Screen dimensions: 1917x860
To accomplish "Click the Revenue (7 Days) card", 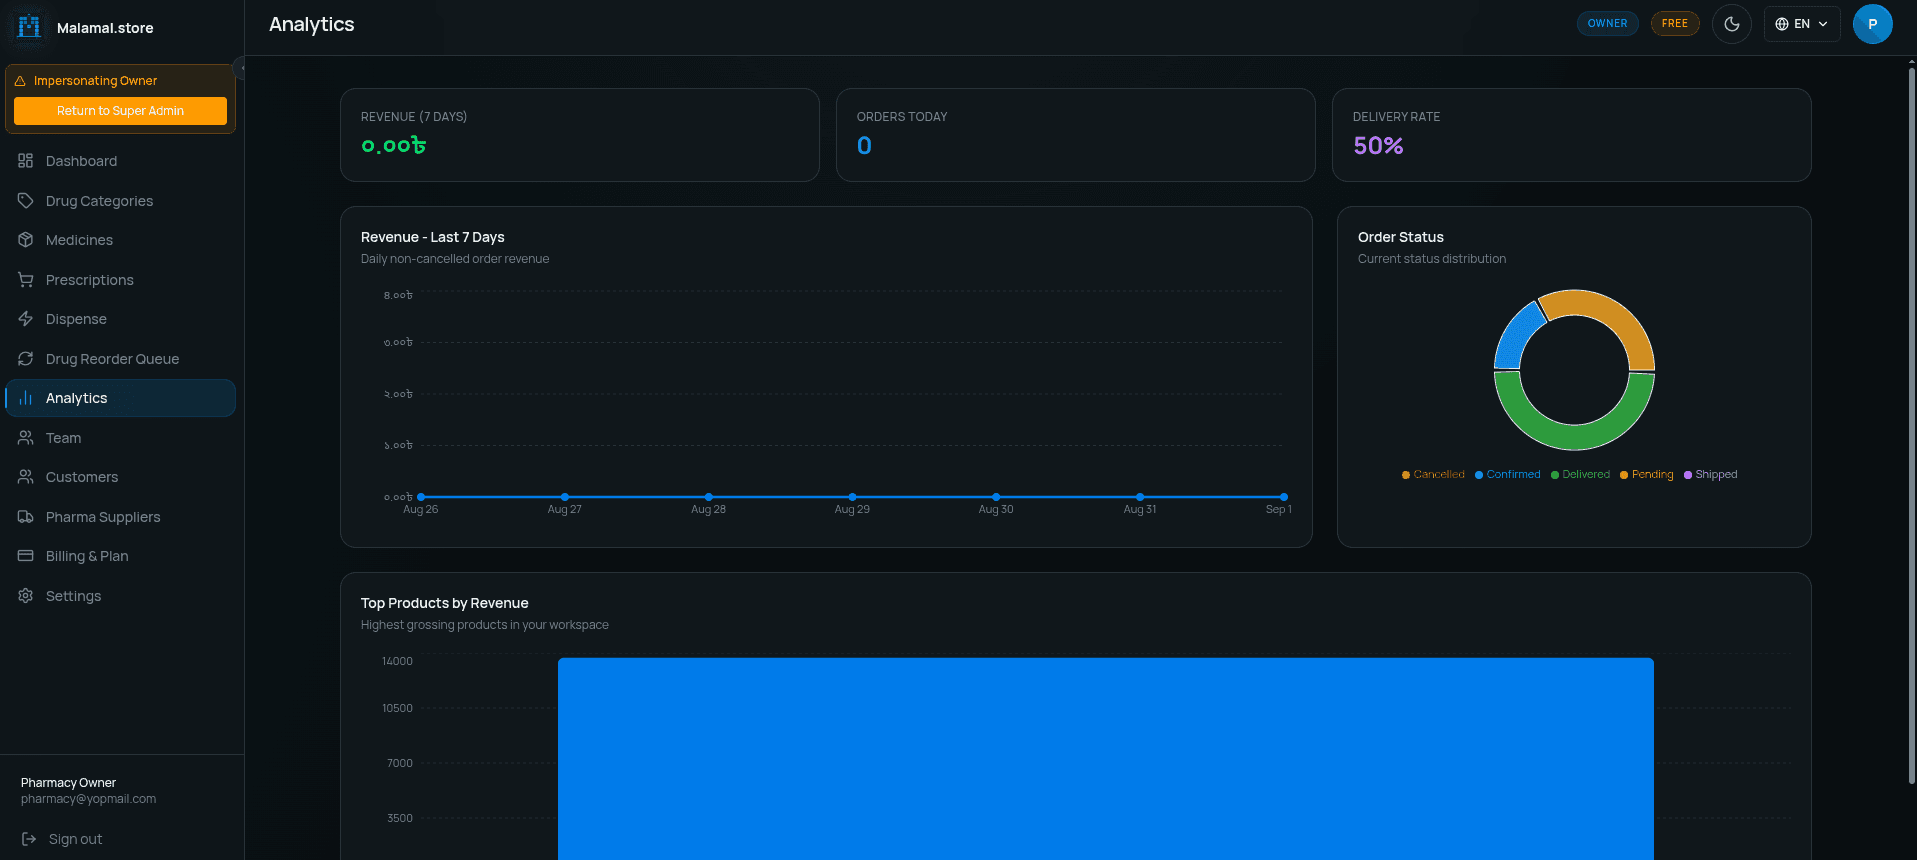I will tap(580, 135).
